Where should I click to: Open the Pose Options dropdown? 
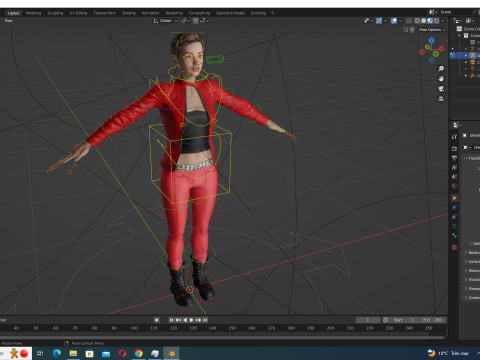pos(432,30)
